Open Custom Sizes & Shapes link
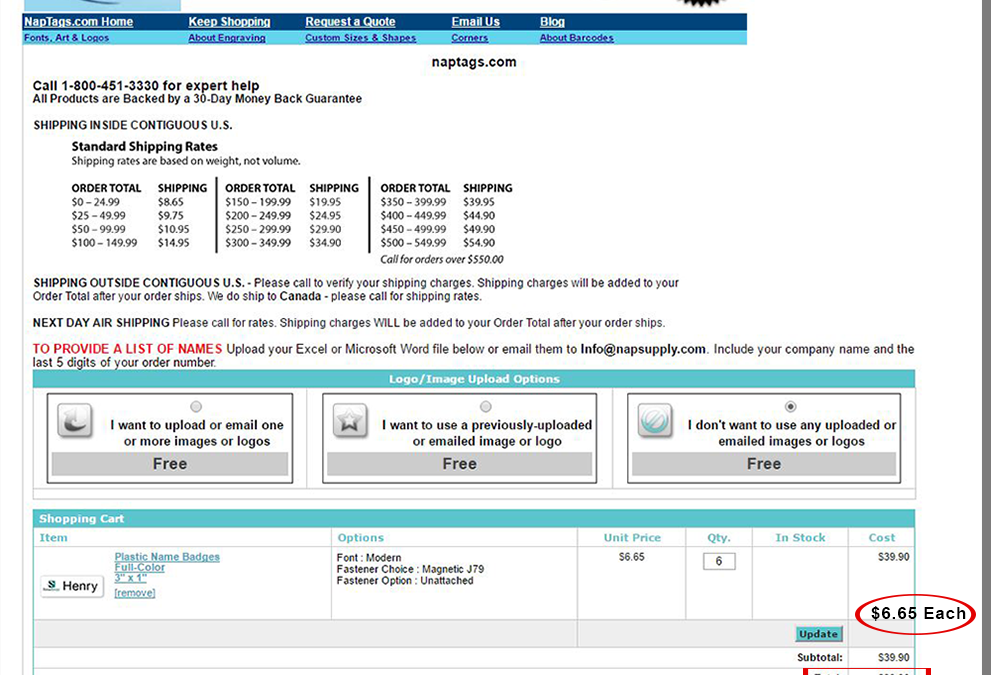 click(x=360, y=38)
